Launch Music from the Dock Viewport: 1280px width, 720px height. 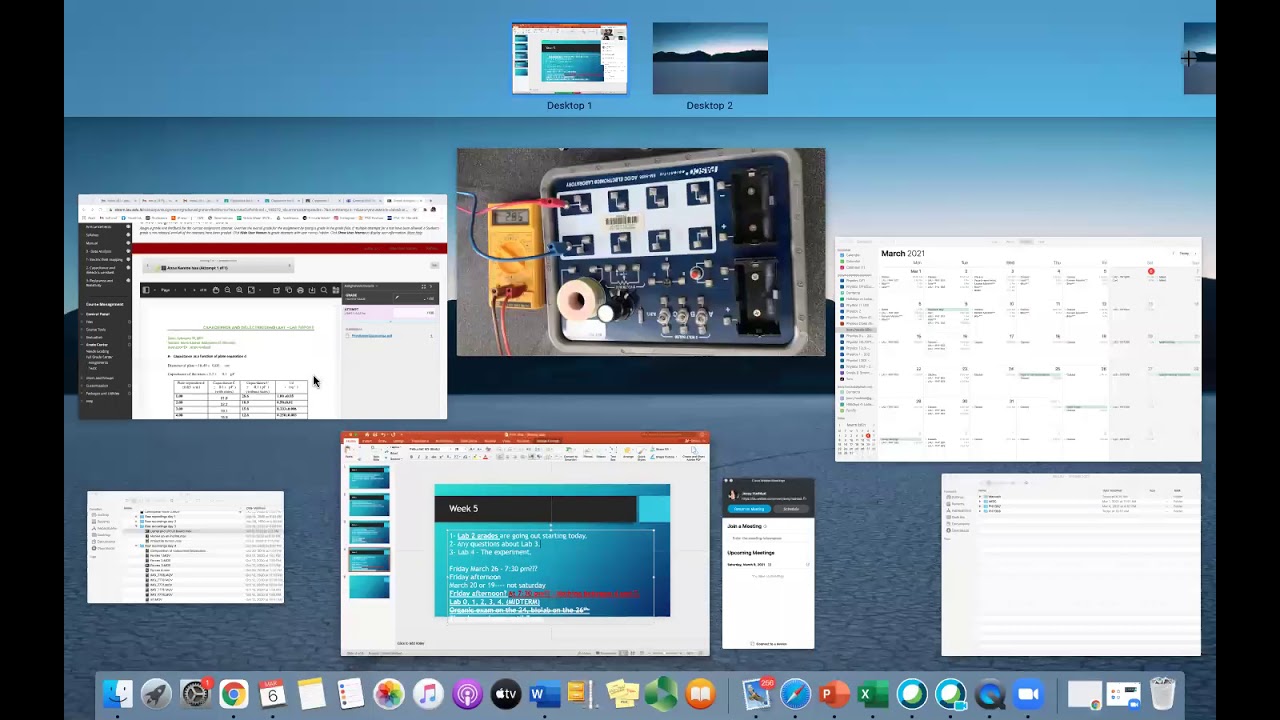428,694
